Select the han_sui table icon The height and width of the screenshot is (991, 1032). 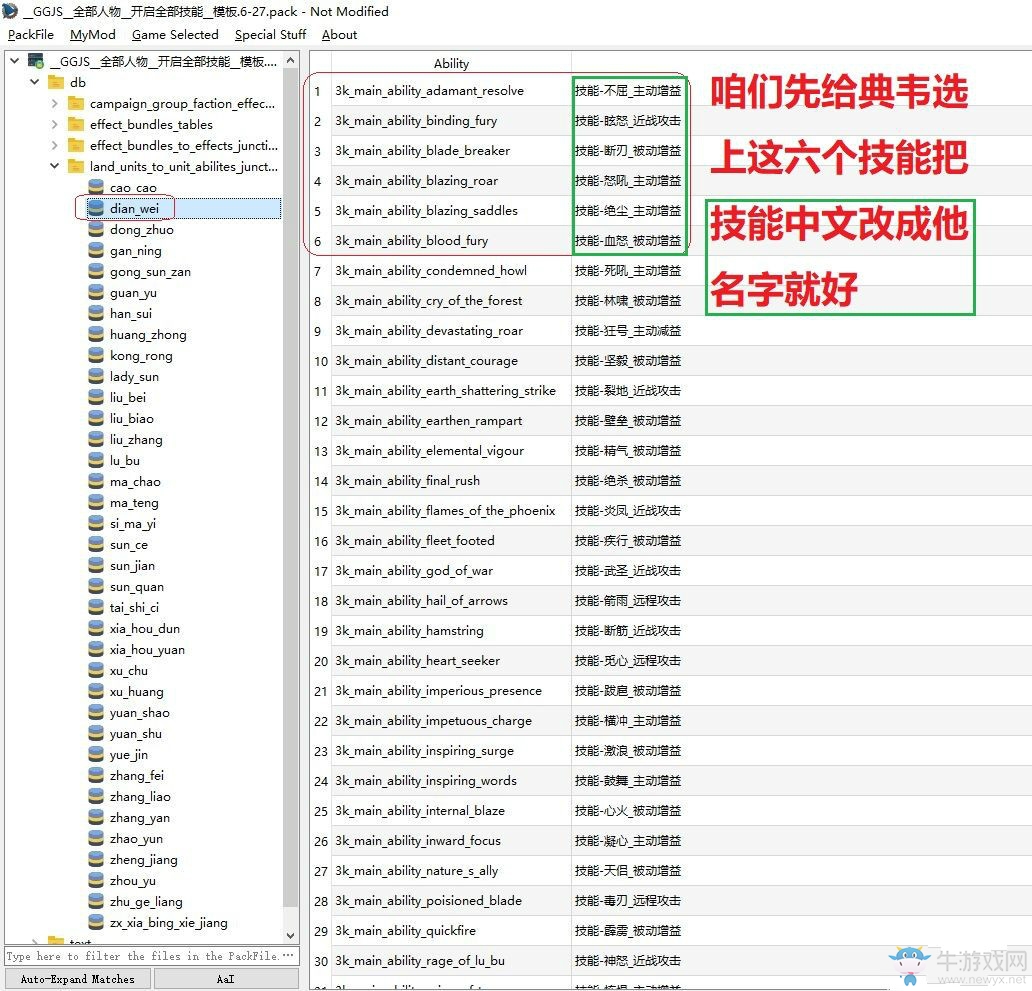[x=96, y=314]
